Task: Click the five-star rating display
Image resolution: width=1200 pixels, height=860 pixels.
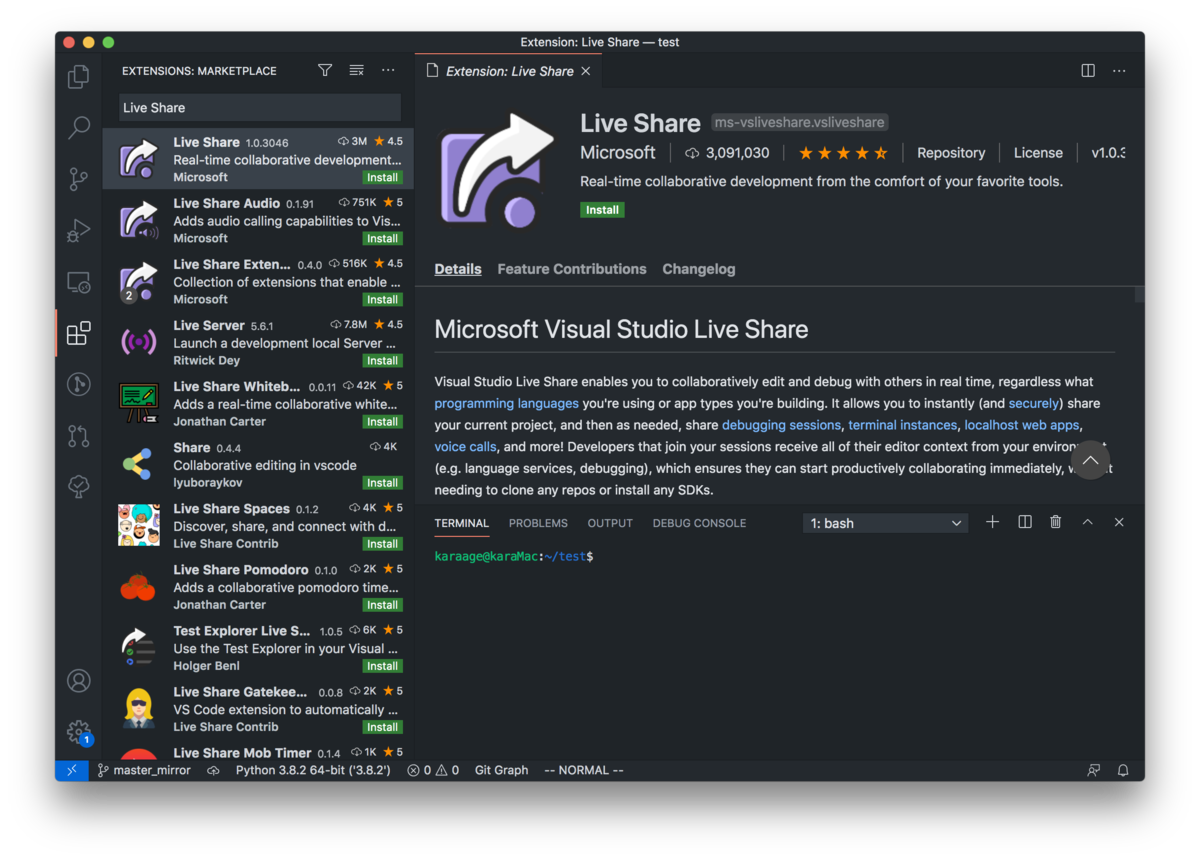Action: (x=843, y=153)
